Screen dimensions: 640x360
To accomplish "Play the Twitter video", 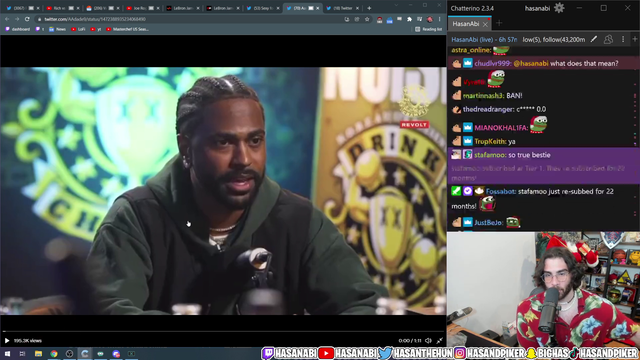I will (x=7, y=340).
